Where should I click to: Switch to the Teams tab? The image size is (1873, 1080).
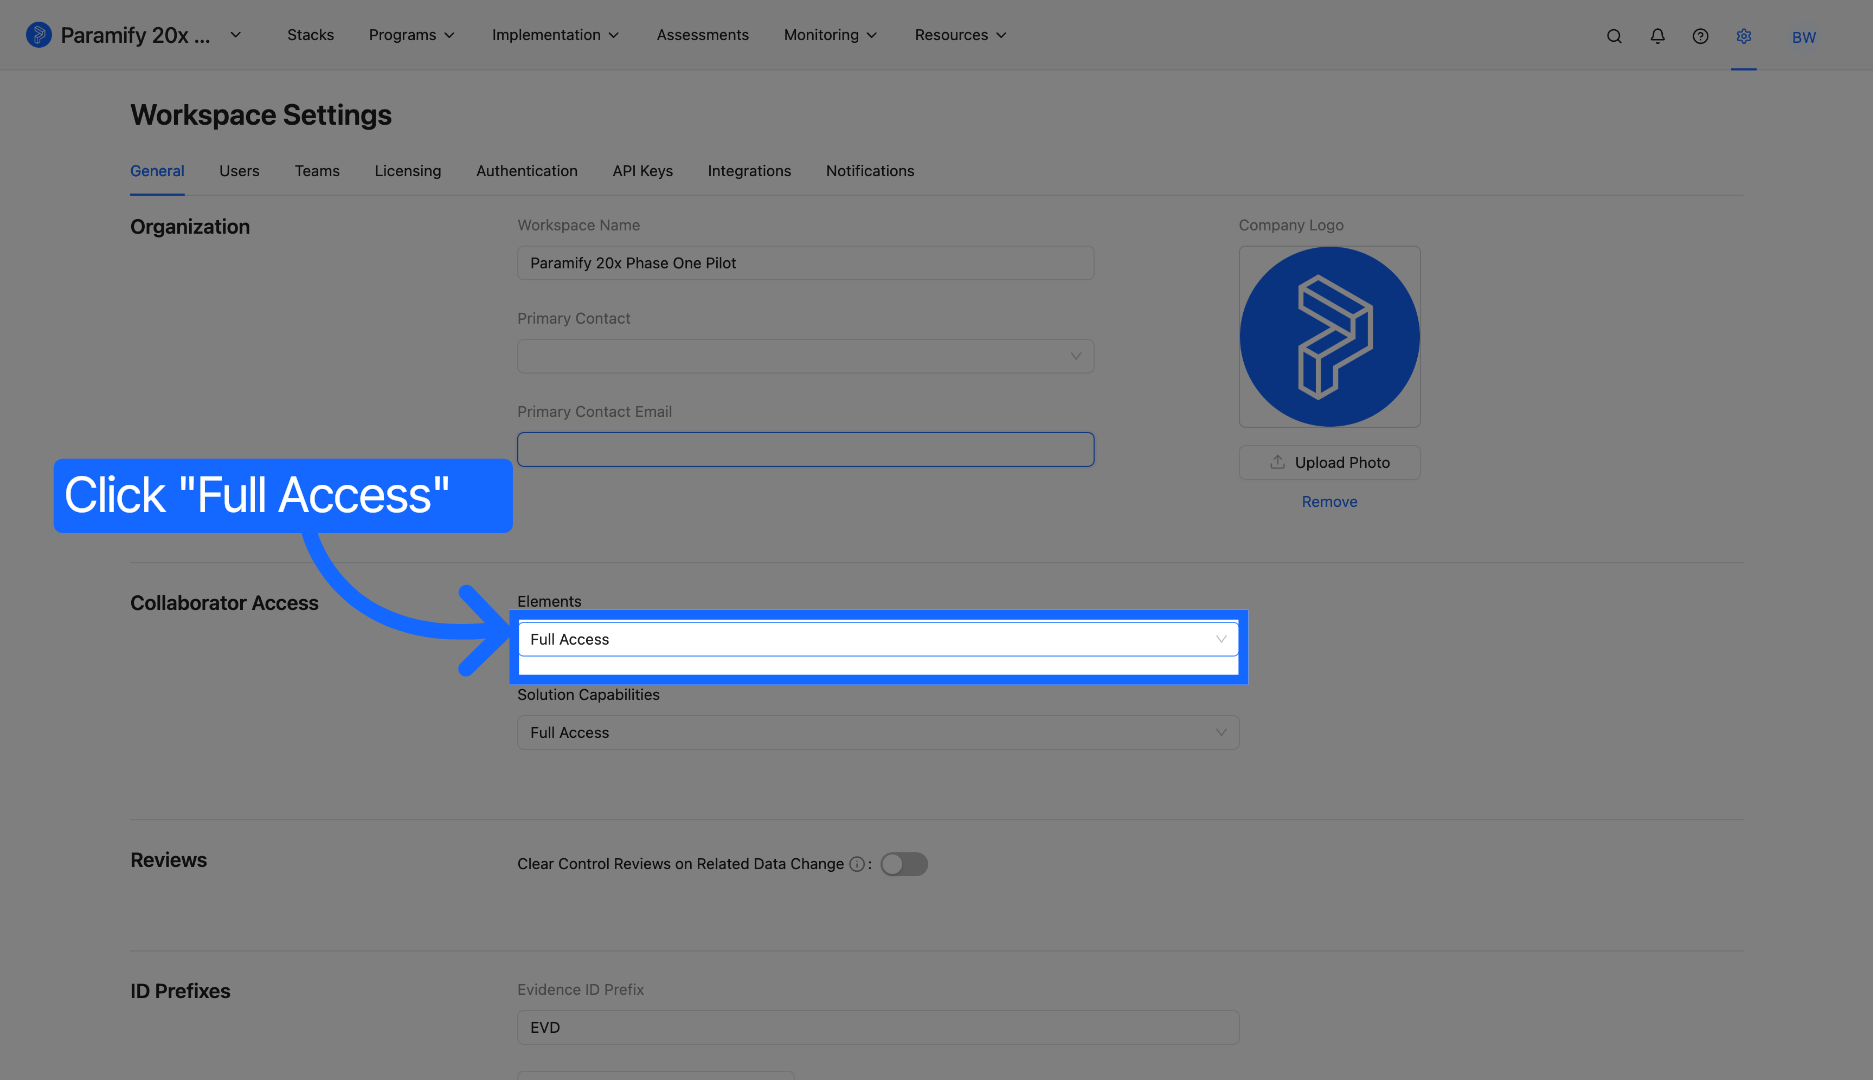pyautogui.click(x=317, y=171)
